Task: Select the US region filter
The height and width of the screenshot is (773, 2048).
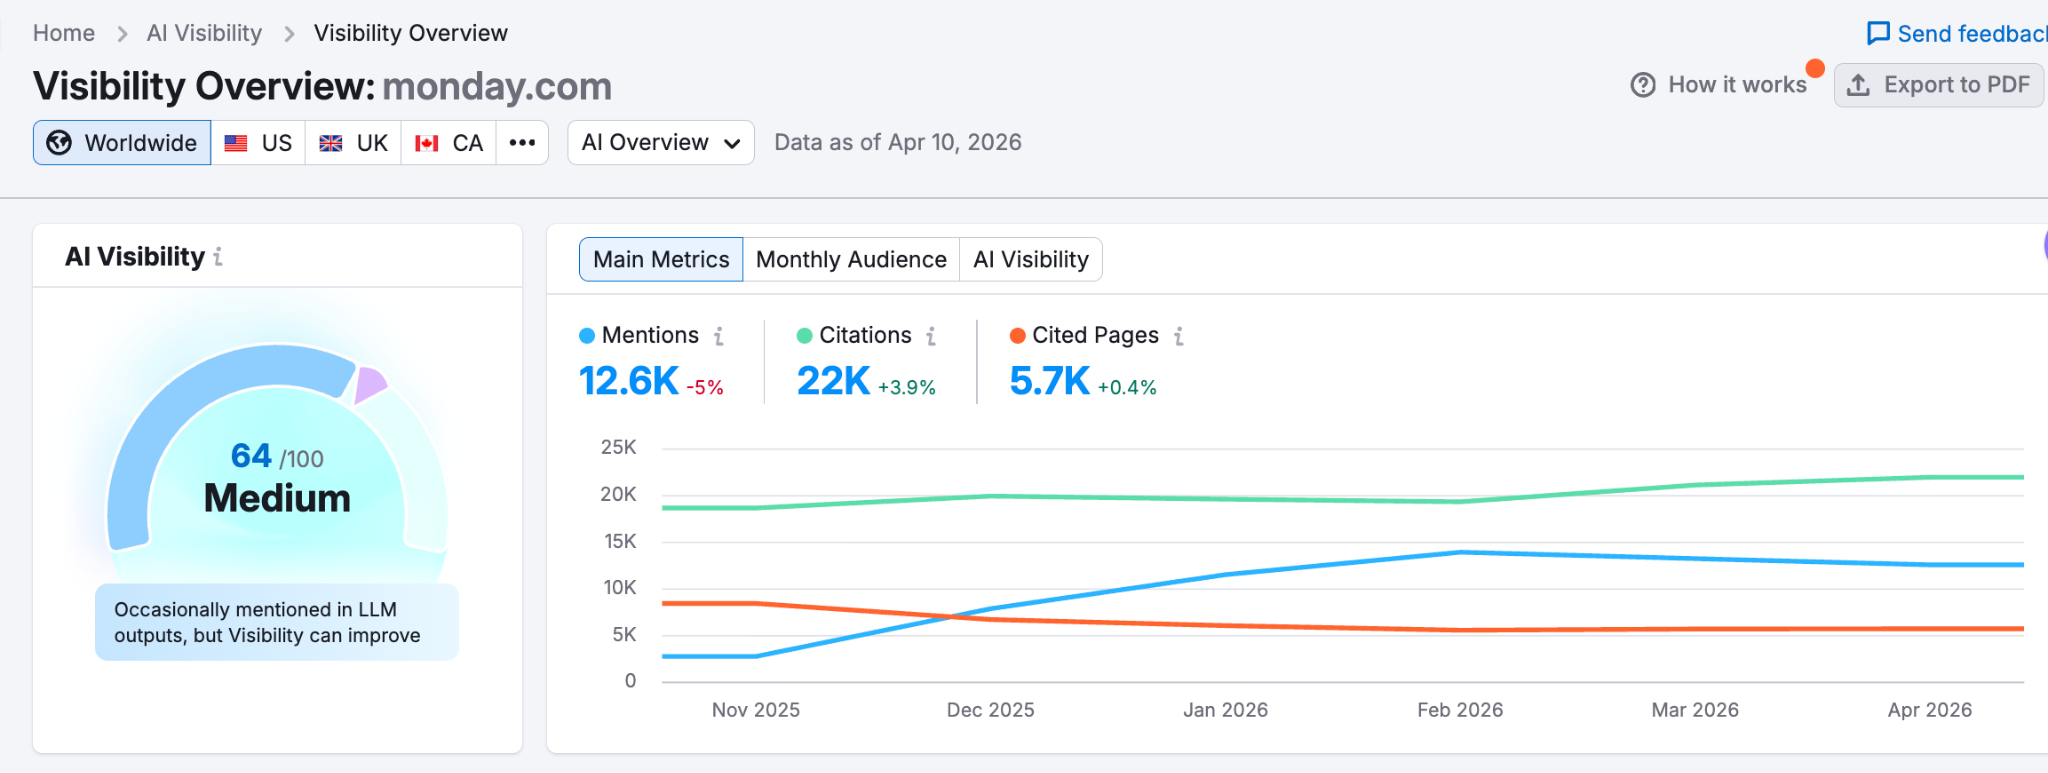Action: pyautogui.click(x=258, y=143)
